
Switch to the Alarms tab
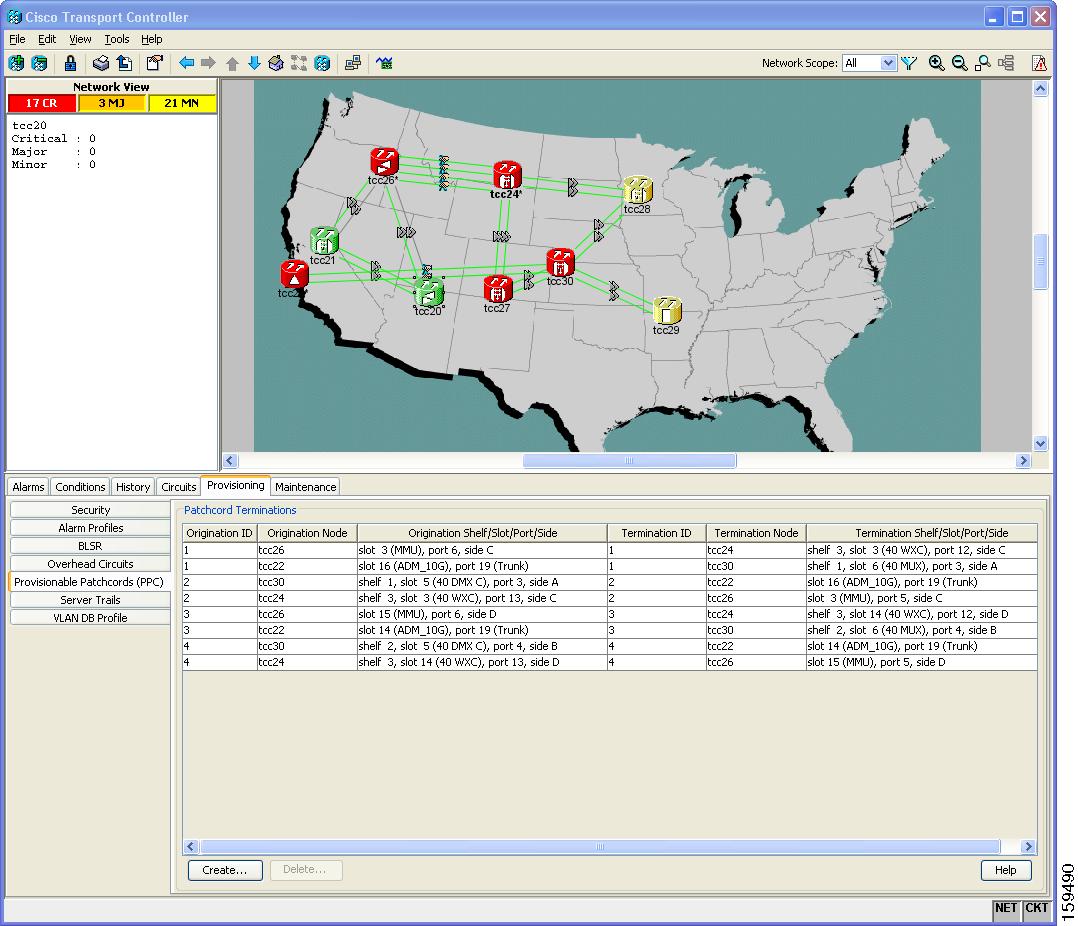pos(28,487)
